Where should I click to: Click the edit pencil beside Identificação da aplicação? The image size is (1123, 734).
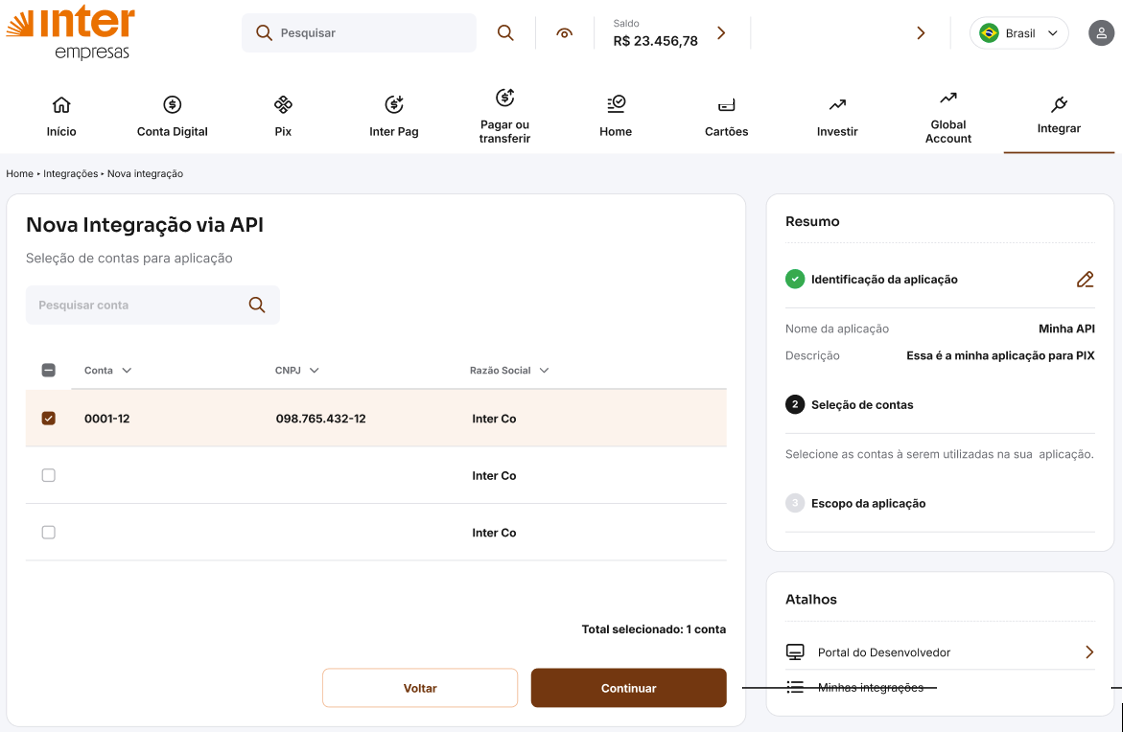1085,280
